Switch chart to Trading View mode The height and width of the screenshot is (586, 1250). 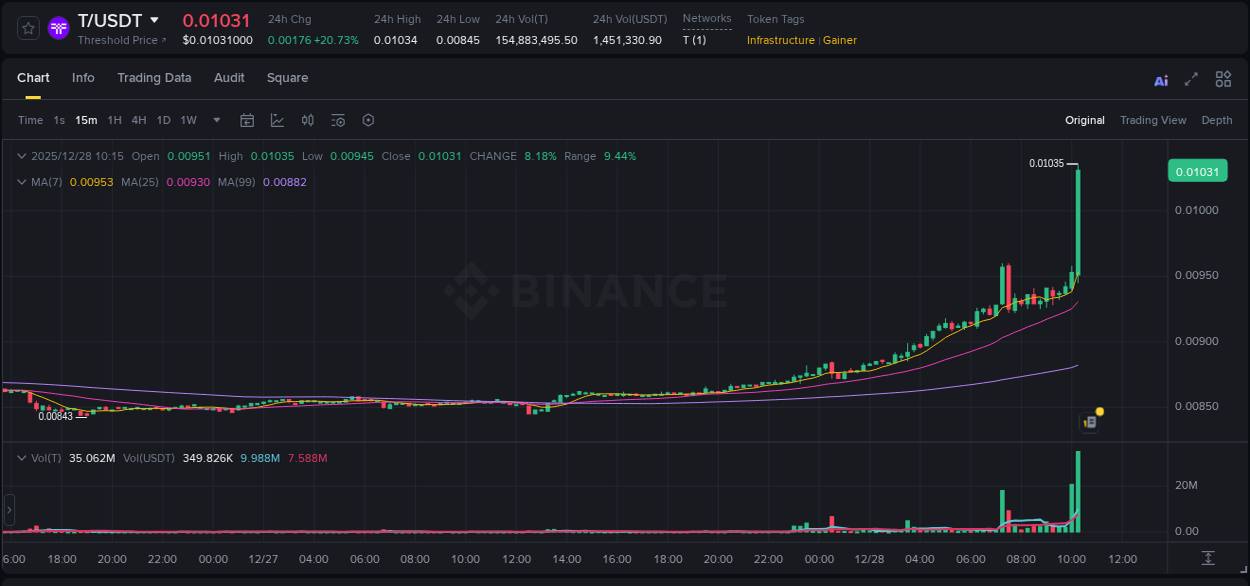pyautogui.click(x=1152, y=120)
